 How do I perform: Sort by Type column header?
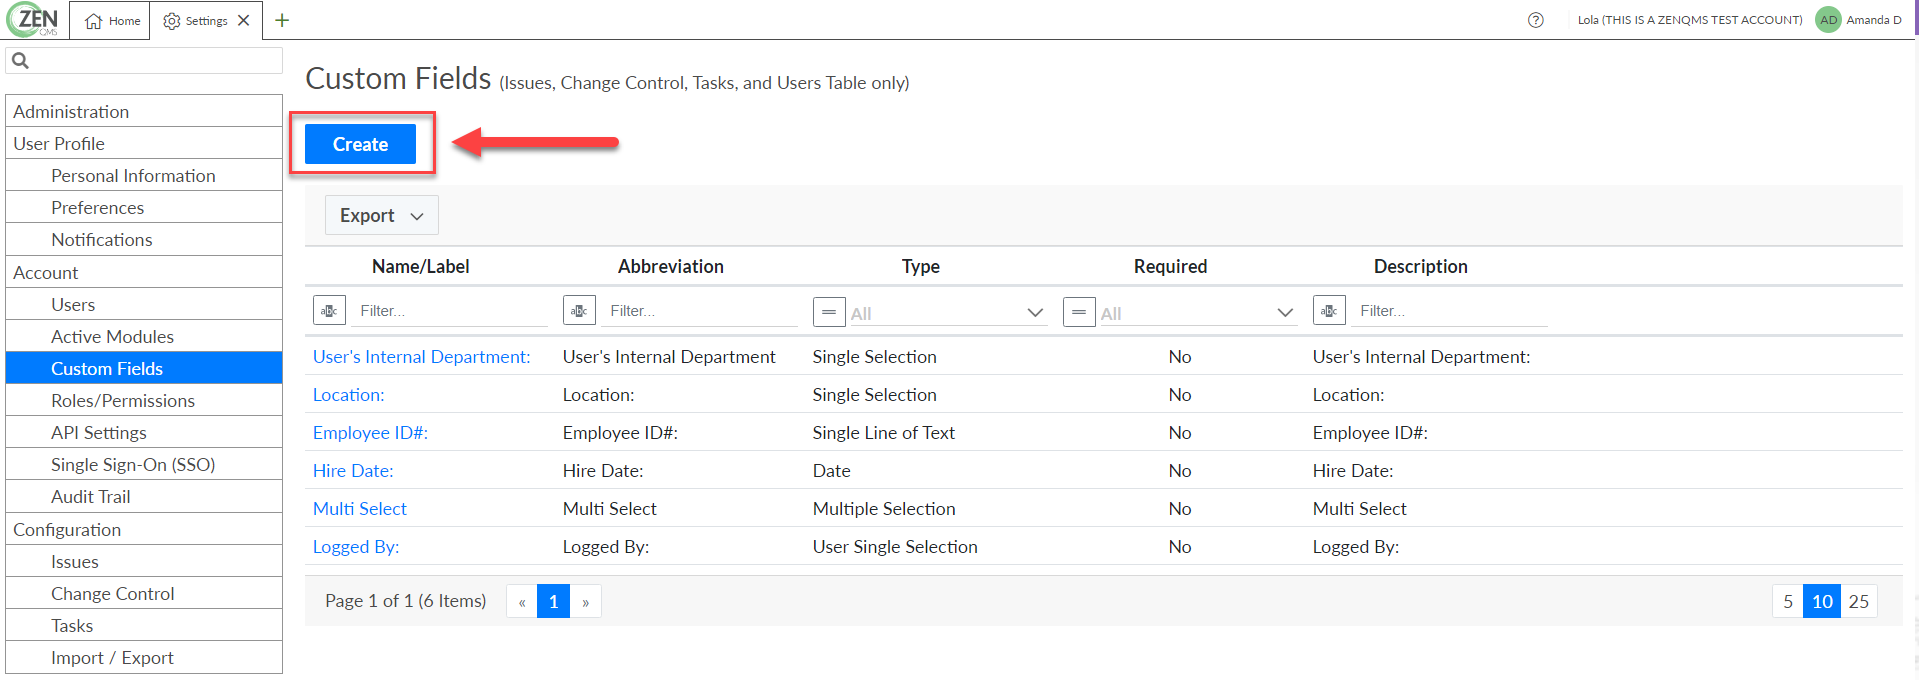coord(921,267)
